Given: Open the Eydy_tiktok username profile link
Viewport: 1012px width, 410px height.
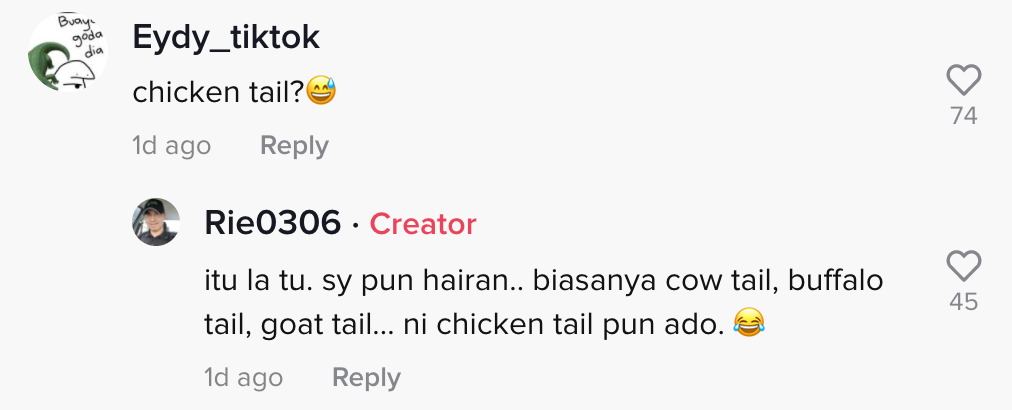Looking at the screenshot, I should (226, 37).
